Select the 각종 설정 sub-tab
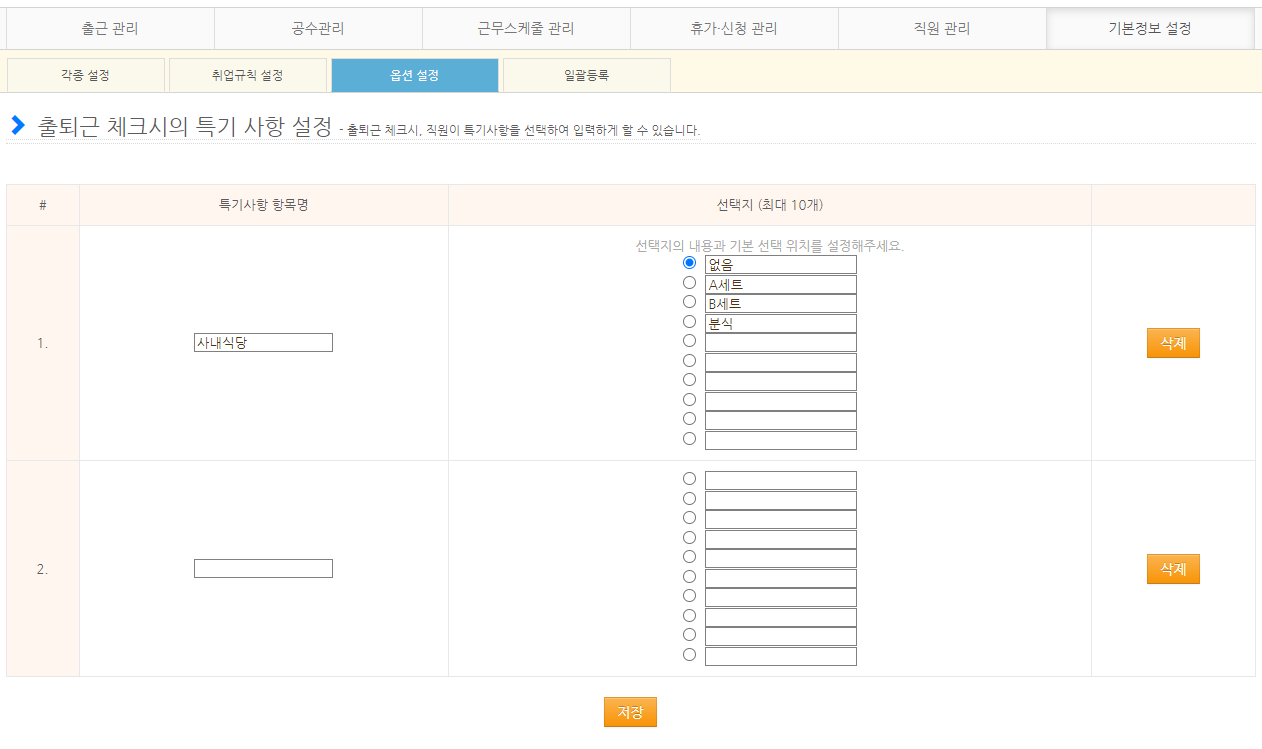 tap(85, 75)
